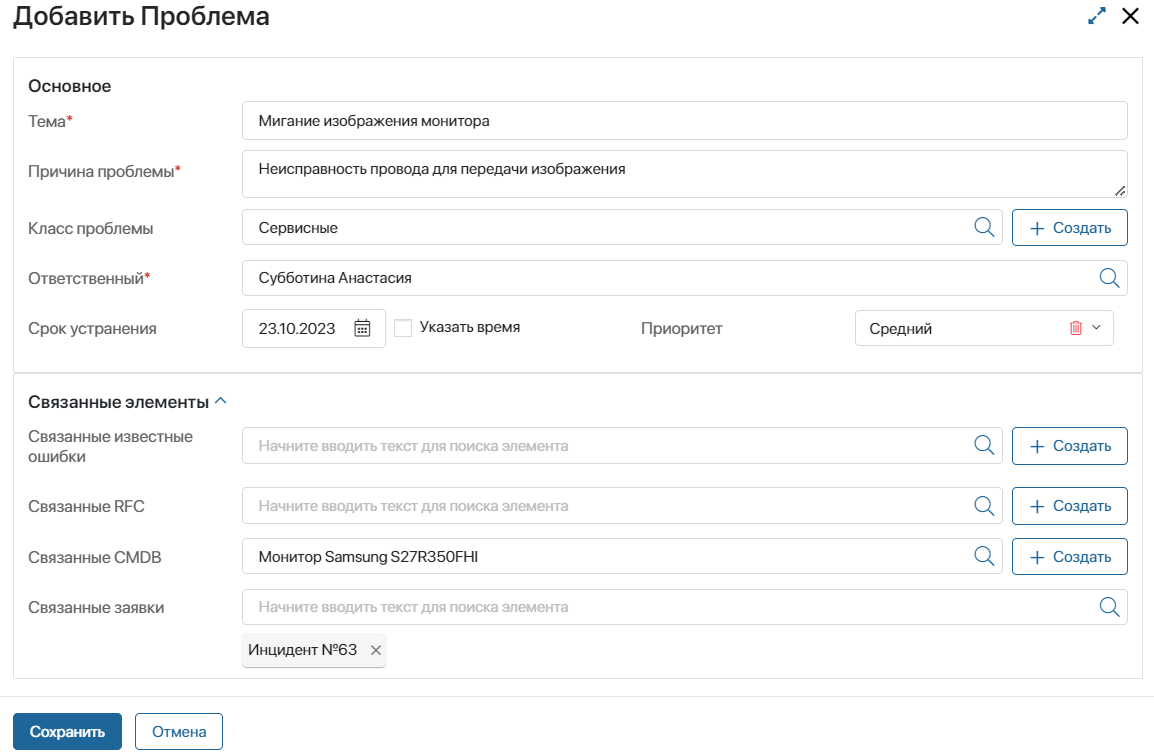Remove the Инцидент №63 tag
The image size is (1154, 756).
pyautogui.click(x=375, y=650)
